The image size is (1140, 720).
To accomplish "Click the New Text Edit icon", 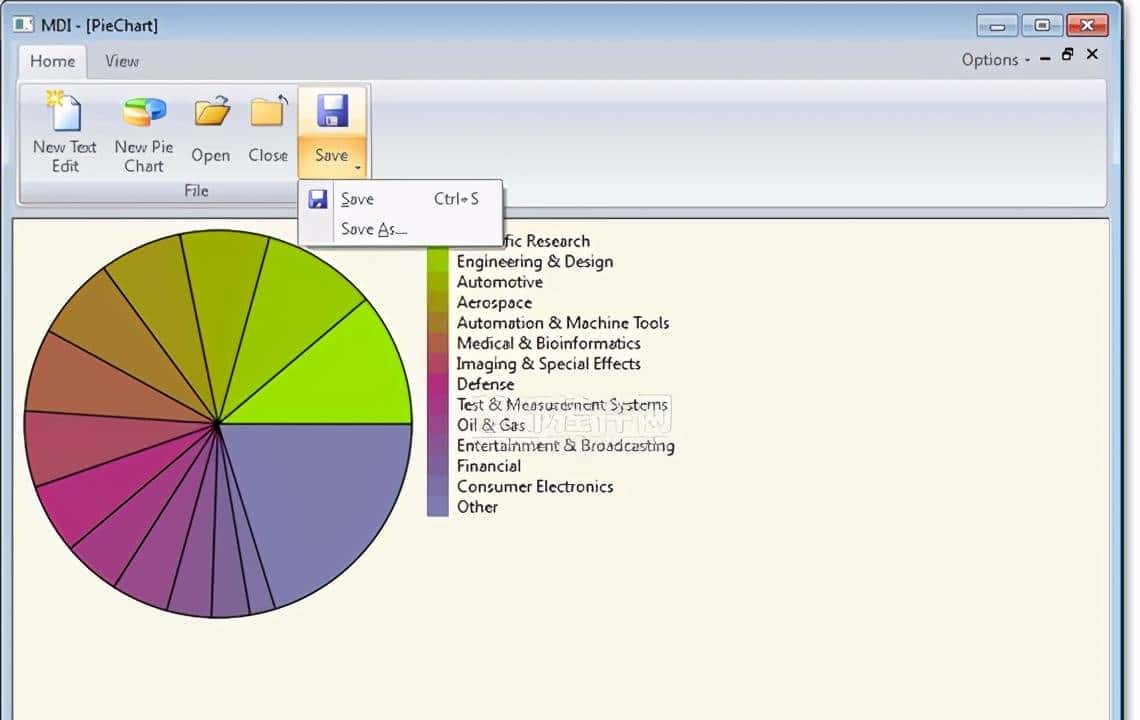I will [65, 111].
